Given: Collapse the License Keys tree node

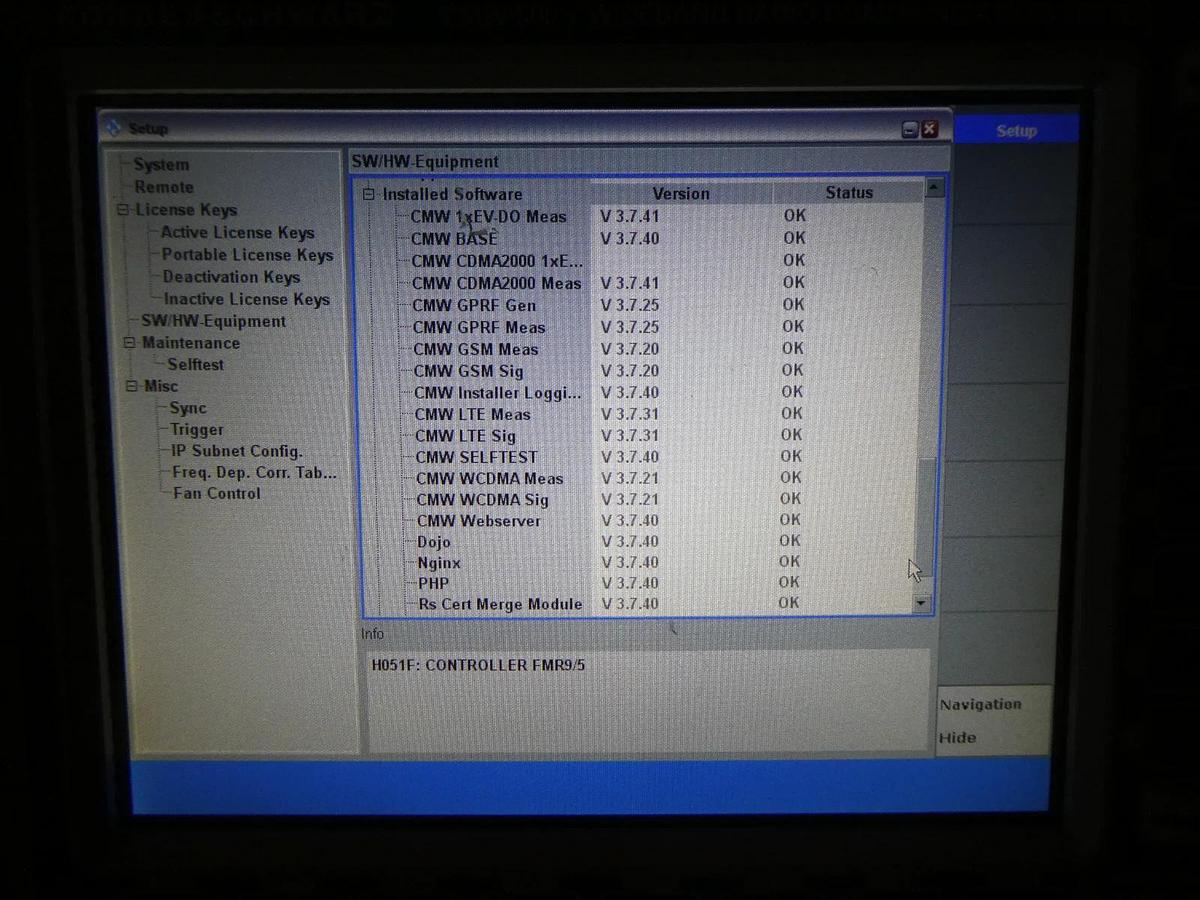Looking at the screenshot, I should tap(124, 210).
